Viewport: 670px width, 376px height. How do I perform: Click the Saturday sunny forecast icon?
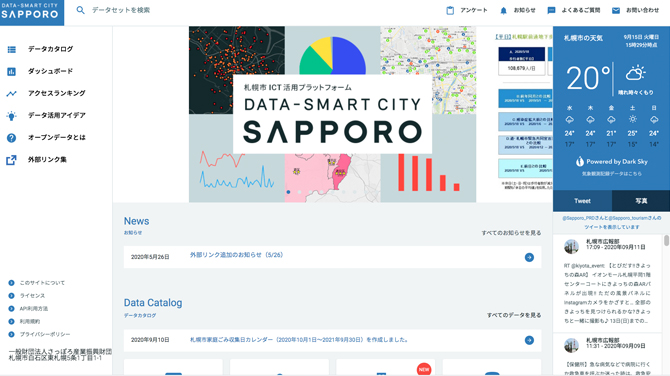tap(632, 120)
